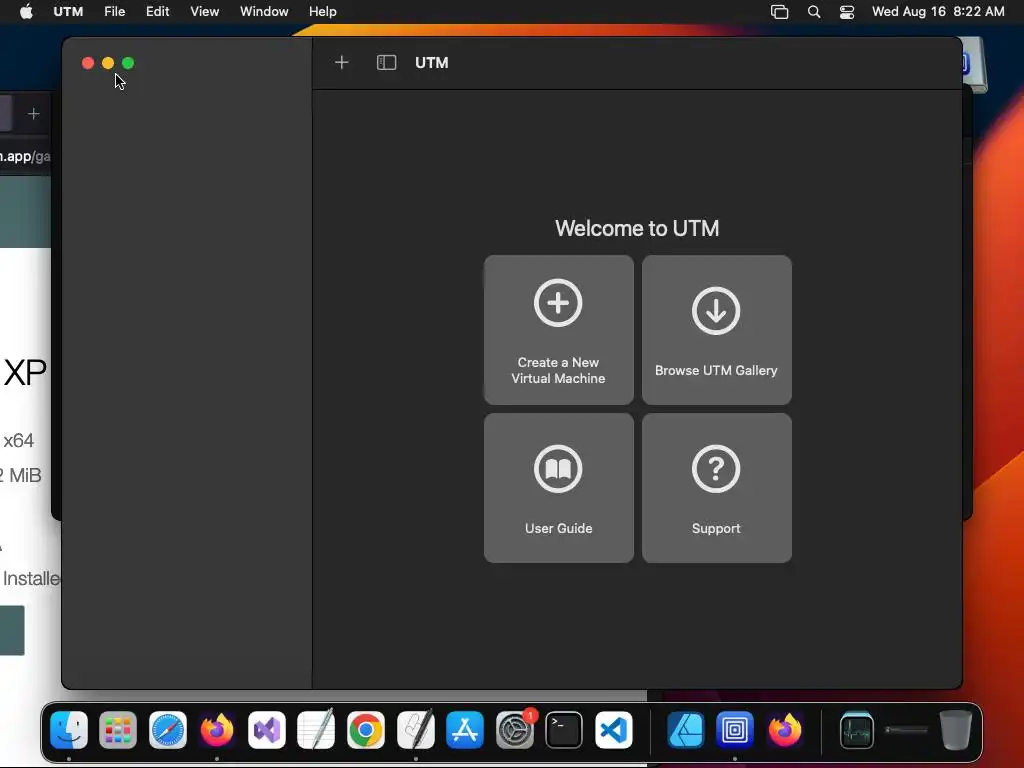Open Visual Studio from the Dock
Screen dimensions: 1024x768
coord(266,729)
